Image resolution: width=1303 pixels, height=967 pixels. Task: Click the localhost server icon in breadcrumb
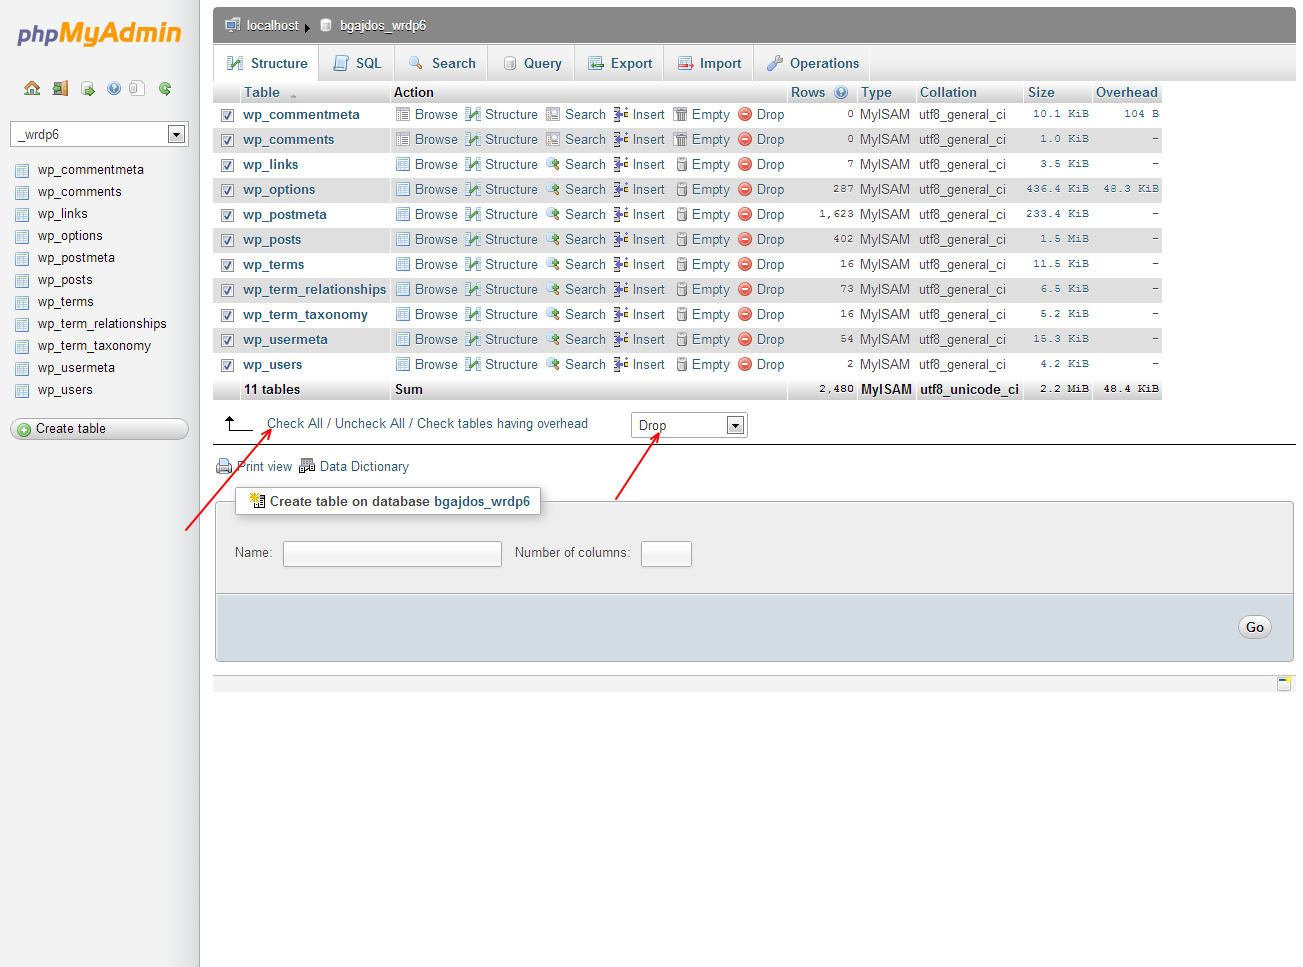(x=233, y=25)
